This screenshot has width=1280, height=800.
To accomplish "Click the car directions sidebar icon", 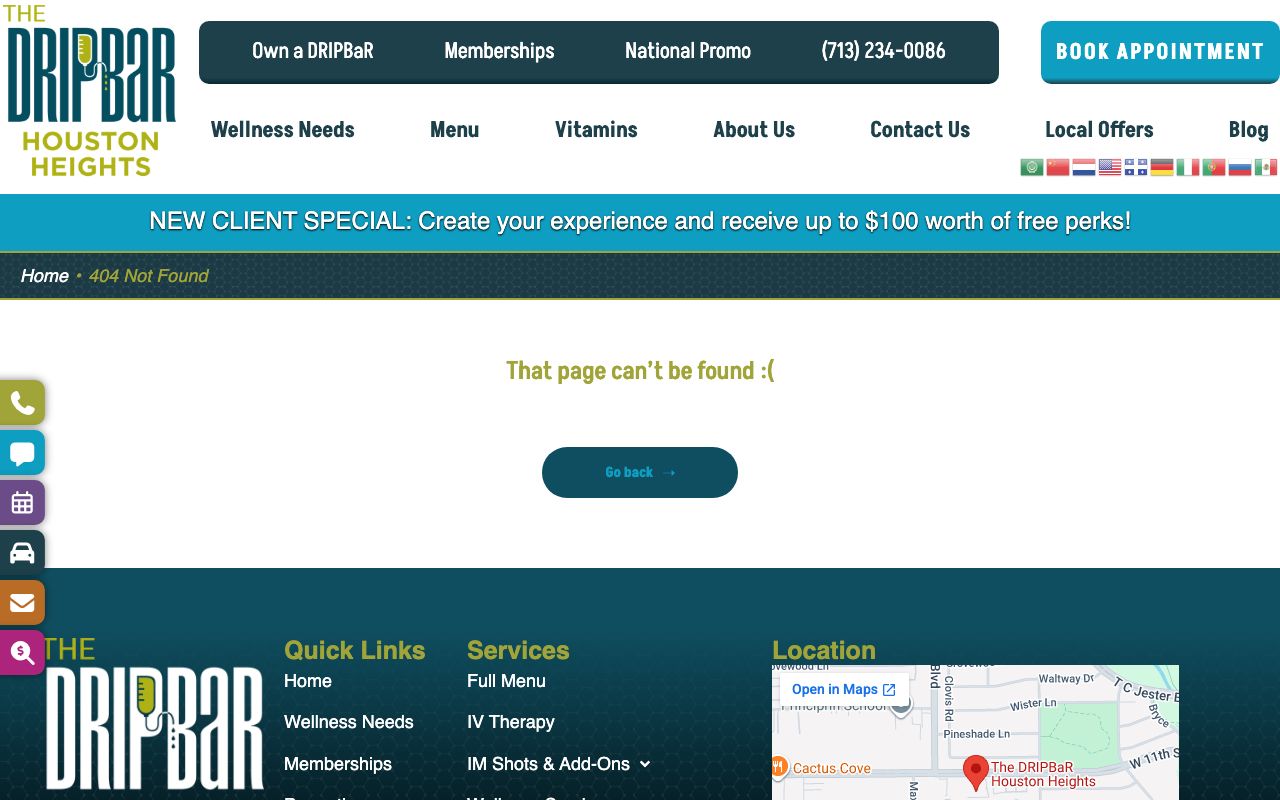I will pyautogui.click(x=22, y=553).
